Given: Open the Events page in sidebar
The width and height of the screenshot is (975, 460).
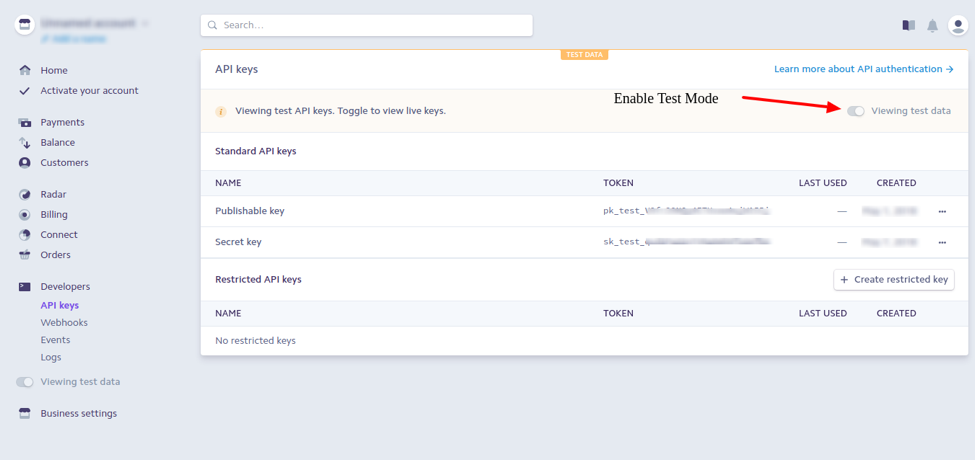Looking at the screenshot, I should pos(55,340).
